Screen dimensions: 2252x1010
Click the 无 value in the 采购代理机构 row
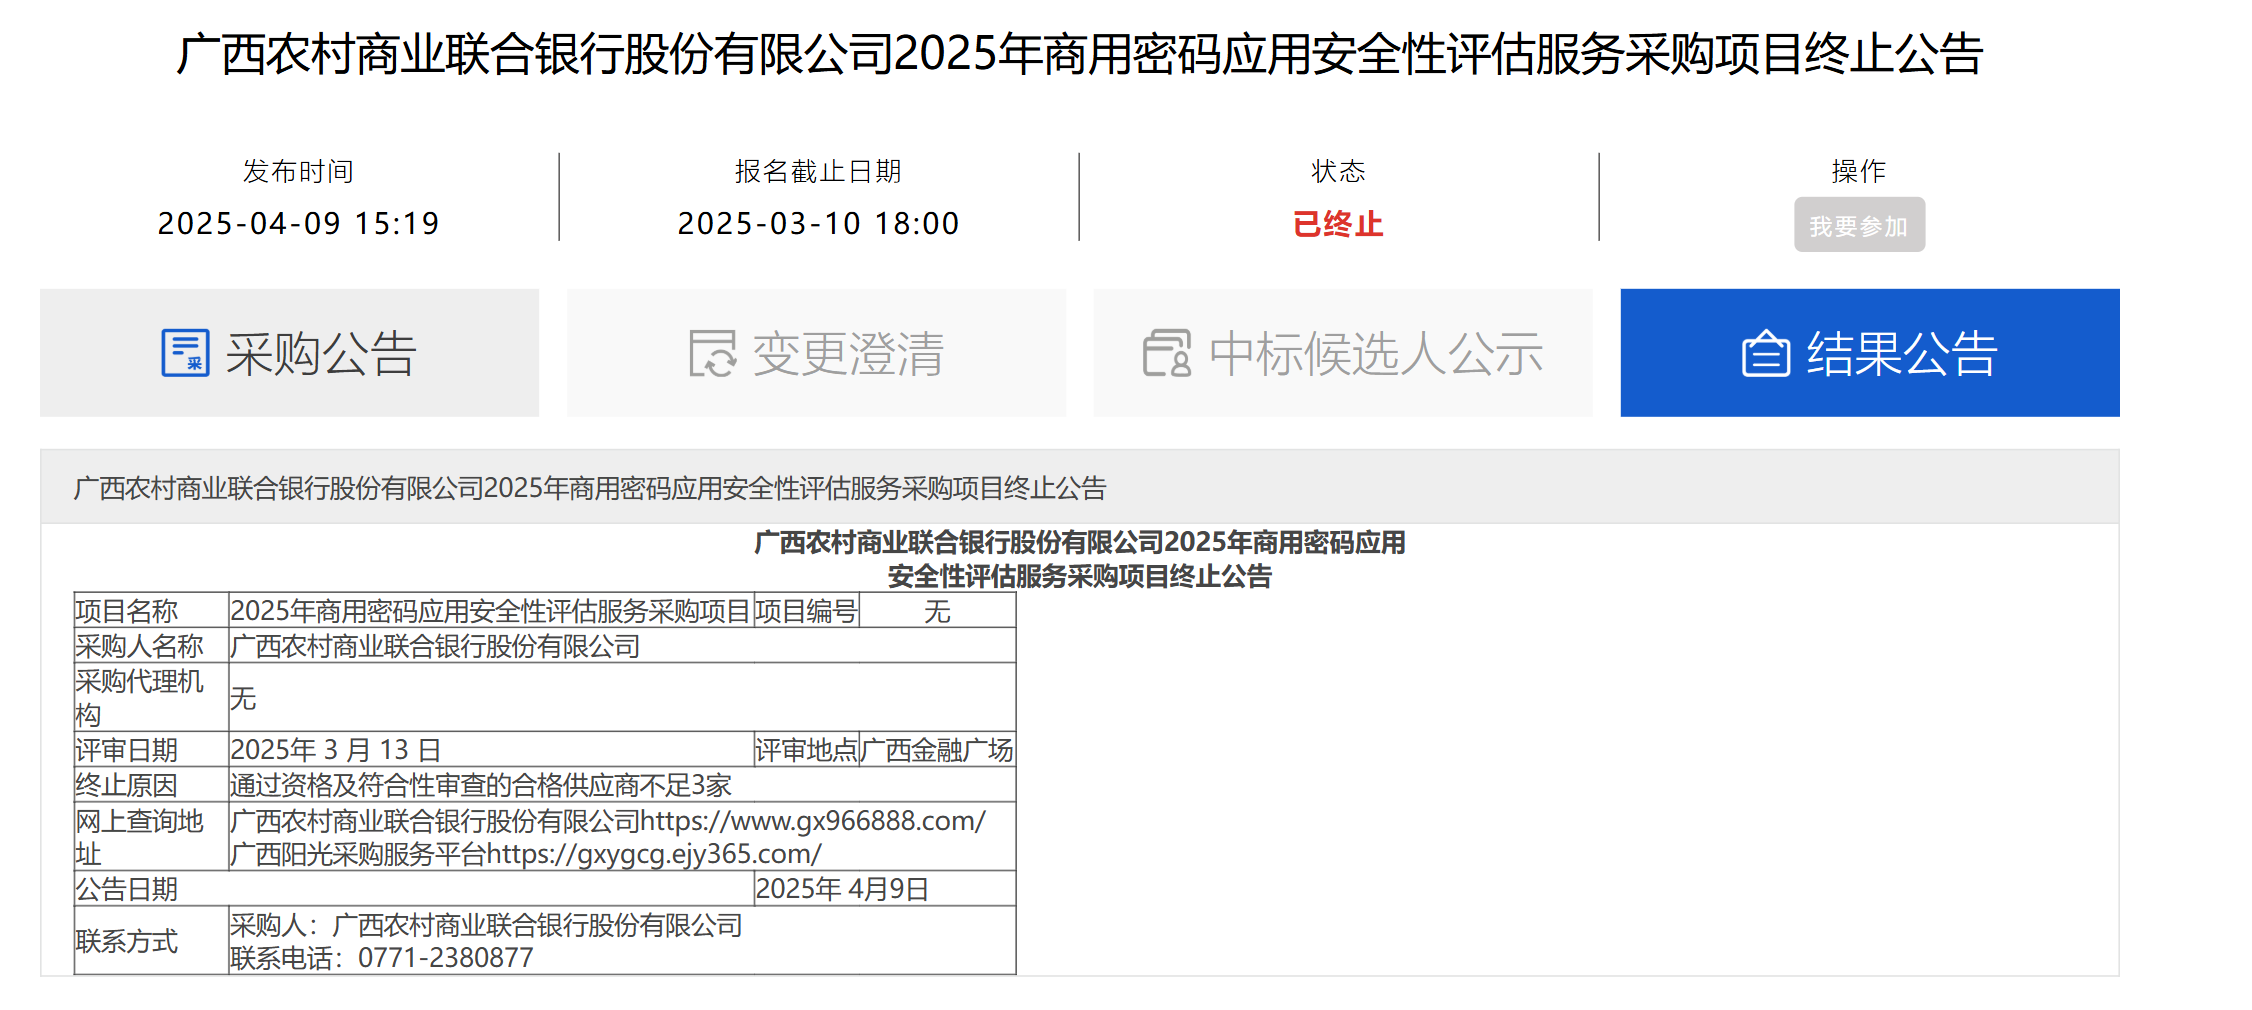[243, 697]
